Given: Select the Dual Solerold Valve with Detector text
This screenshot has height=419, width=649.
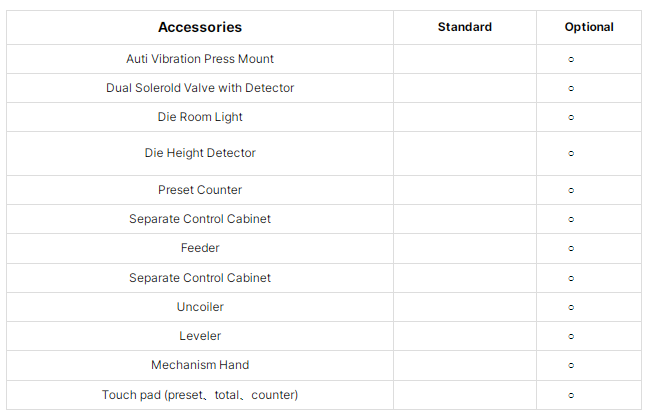Looking at the screenshot, I should tap(200, 88).
